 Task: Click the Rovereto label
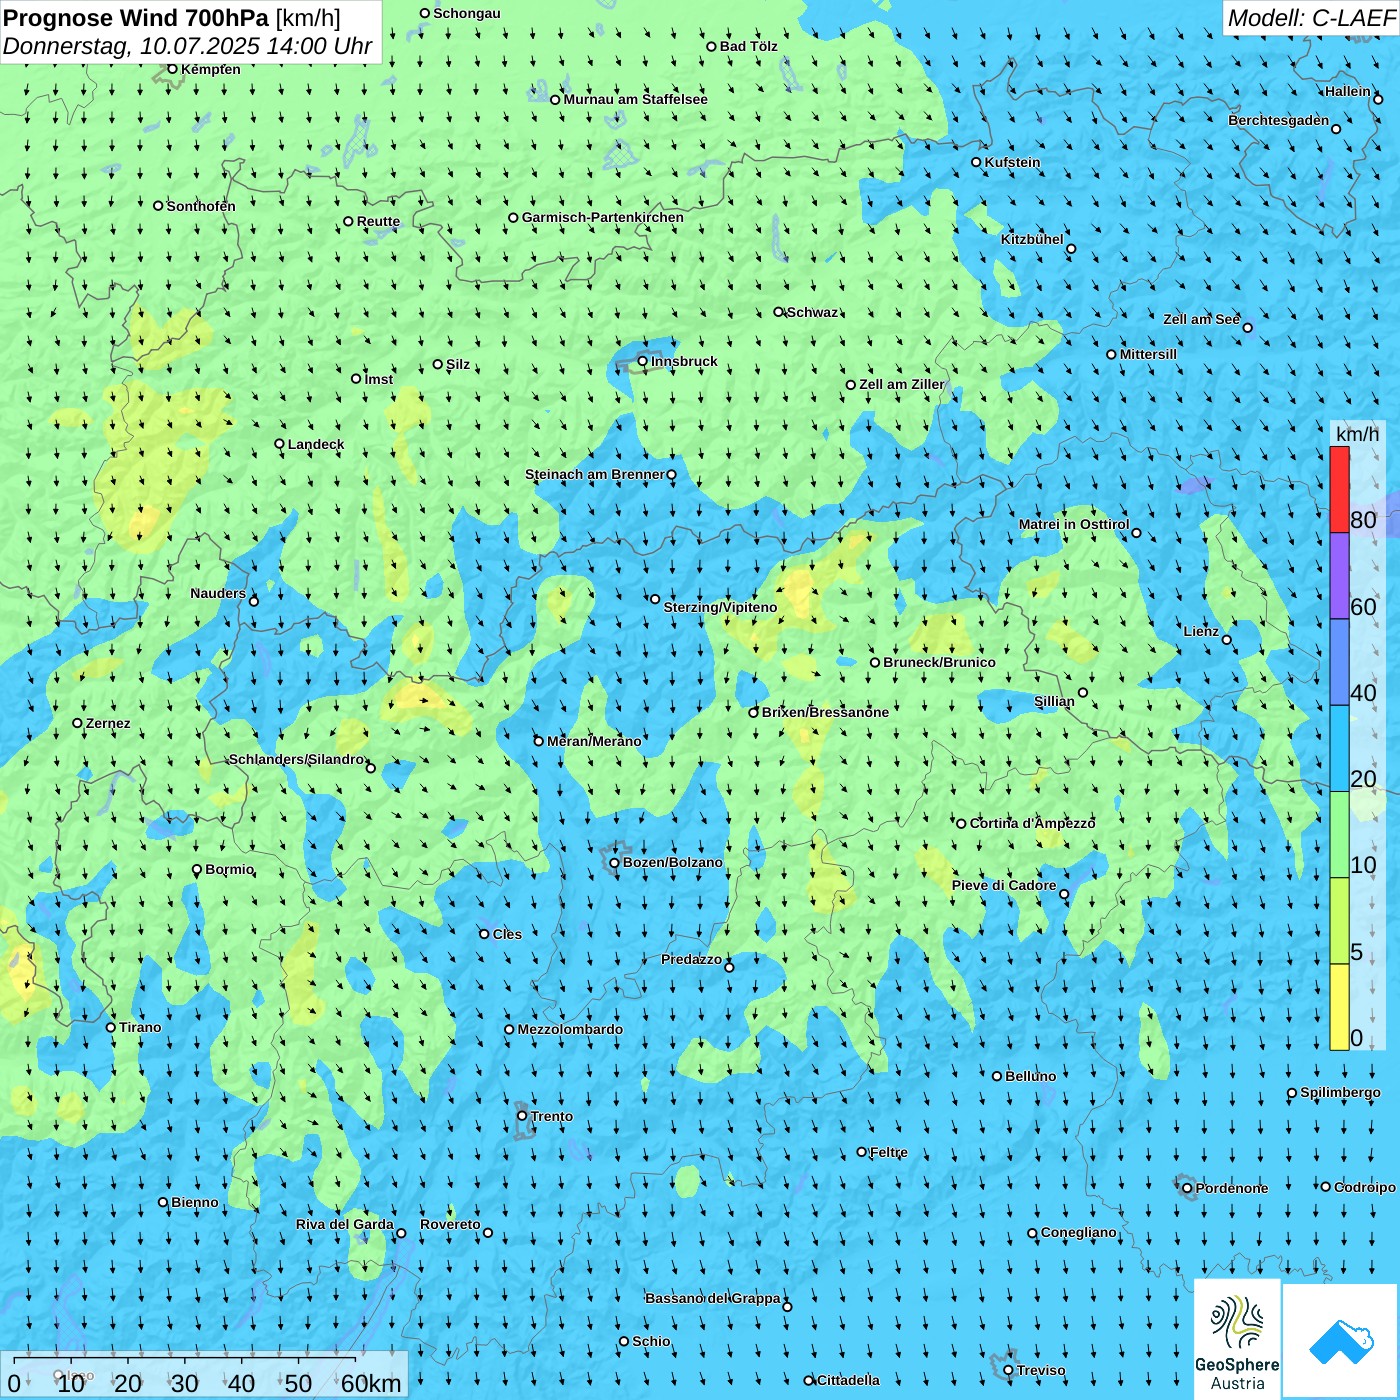[450, 1224]
